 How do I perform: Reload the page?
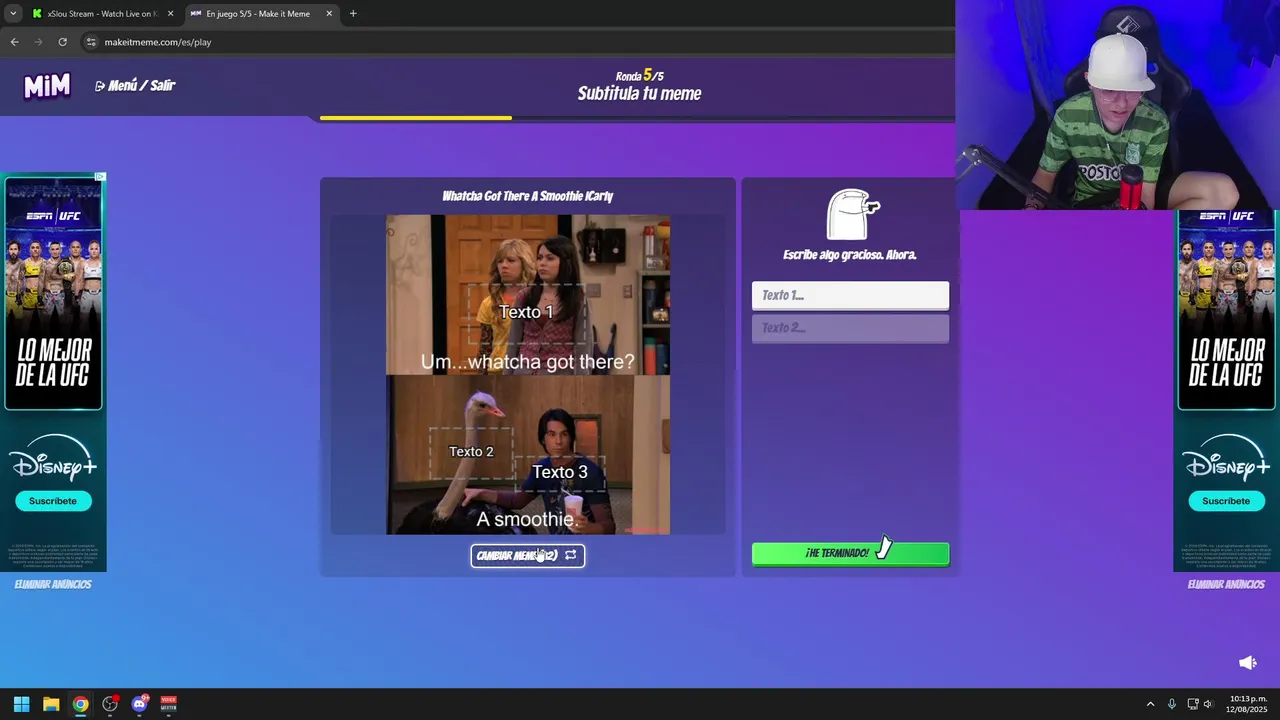tap(62, 42)
